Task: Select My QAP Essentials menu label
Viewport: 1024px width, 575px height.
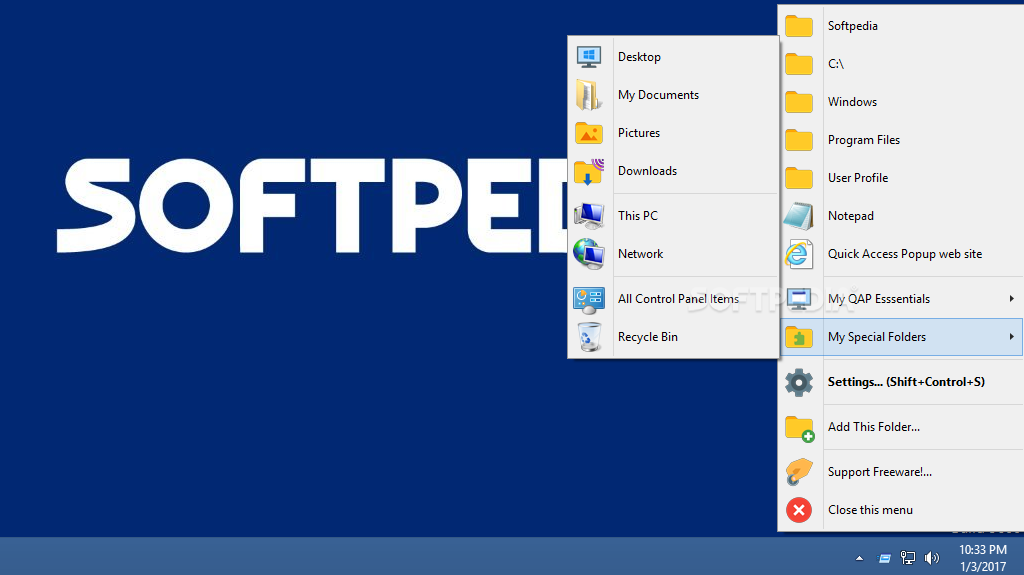Action: tap(878, 299)
